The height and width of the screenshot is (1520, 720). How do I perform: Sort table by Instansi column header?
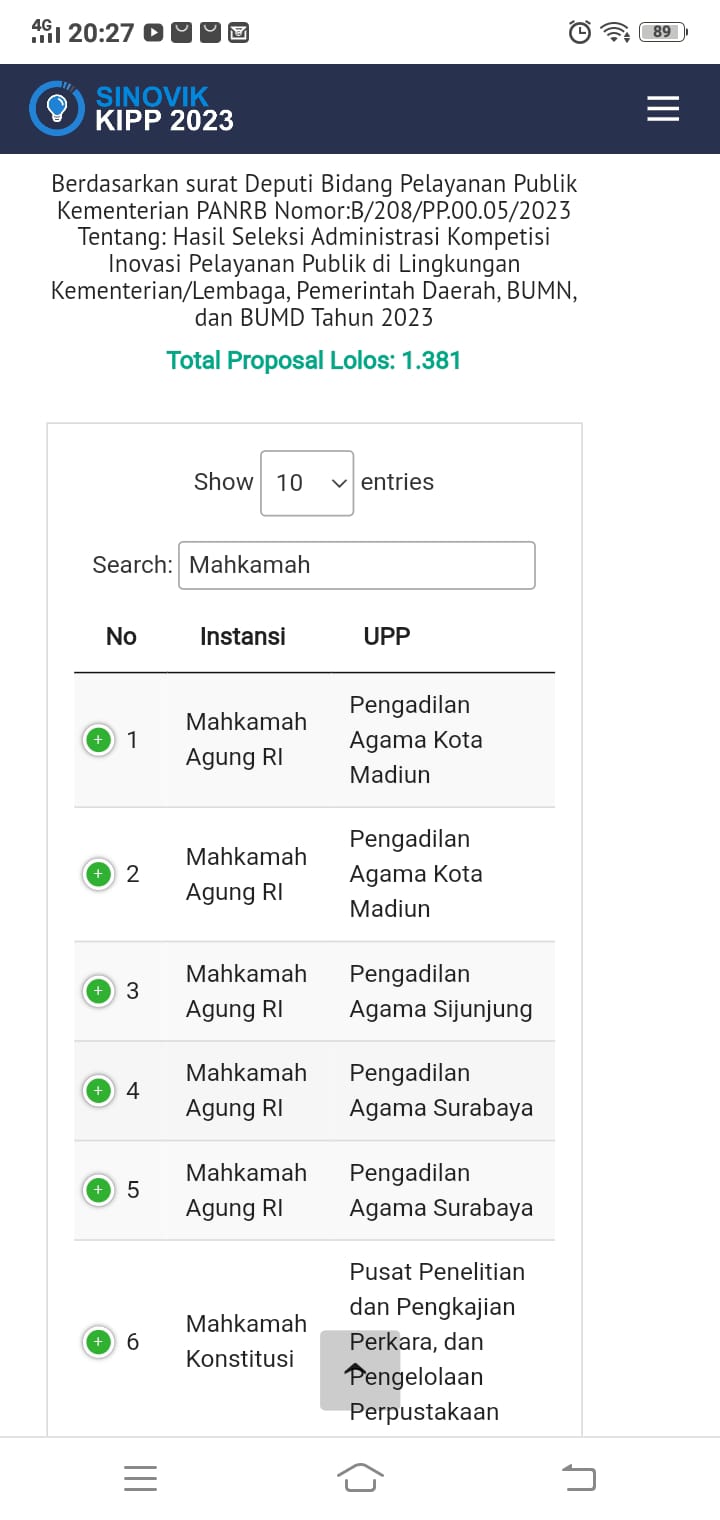pyautogui.click(x=243, y=636)
